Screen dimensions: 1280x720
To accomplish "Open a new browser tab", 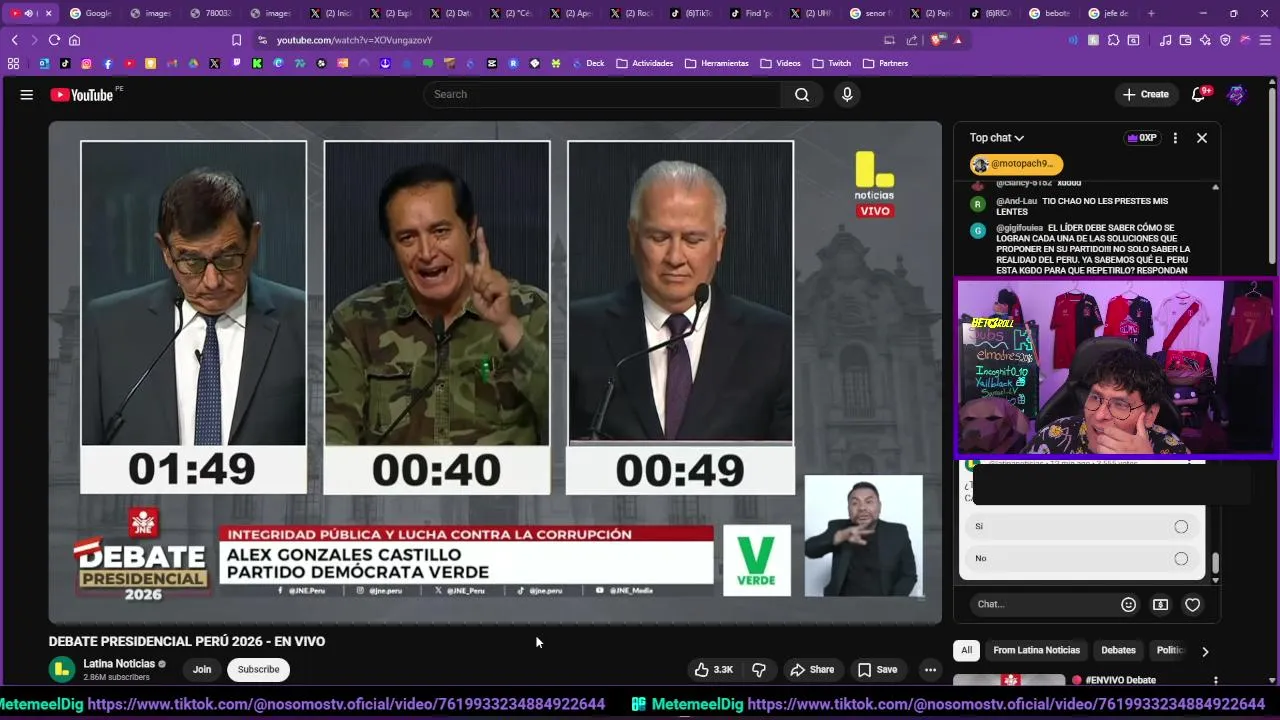I will pos(1151,13).
